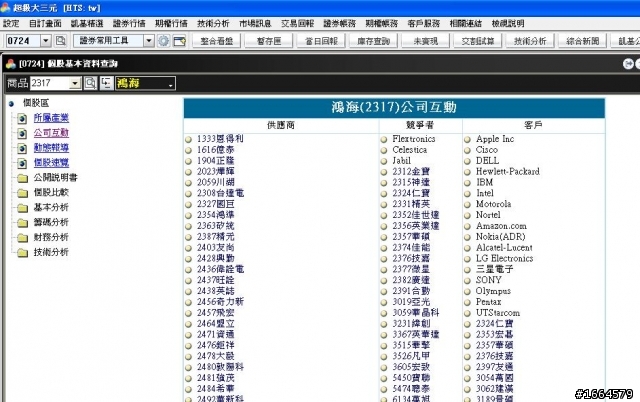This screenshot has height=402, width=640.
Task: Select customer Nokia(ADR)
Action: pos(500,237)
